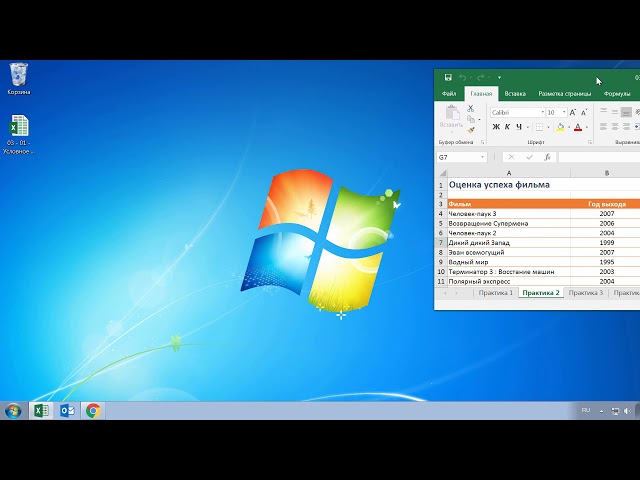Image resolution: width=640 pixels, height=480 pixels.
Task: Click the Copy icon in the clipboard group
Action: (471, 119)
